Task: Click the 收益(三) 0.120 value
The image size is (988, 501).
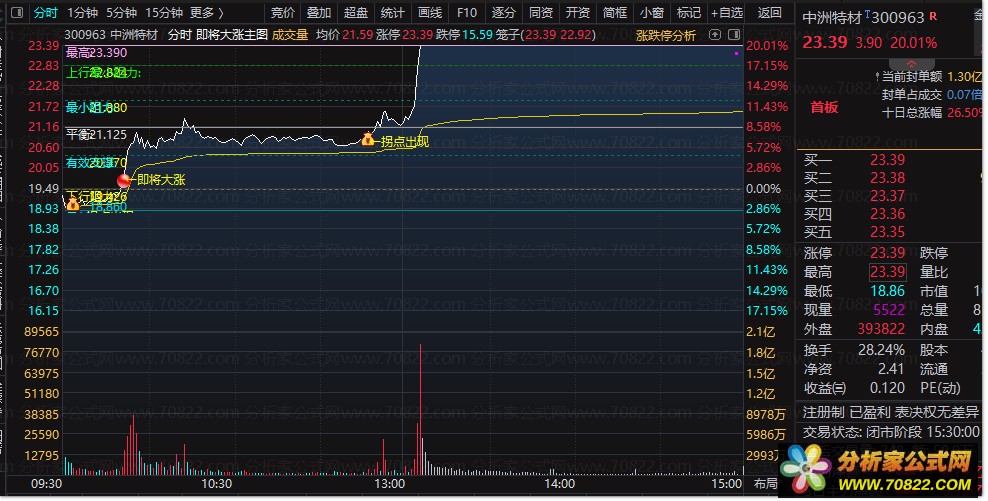Action: 887,388
